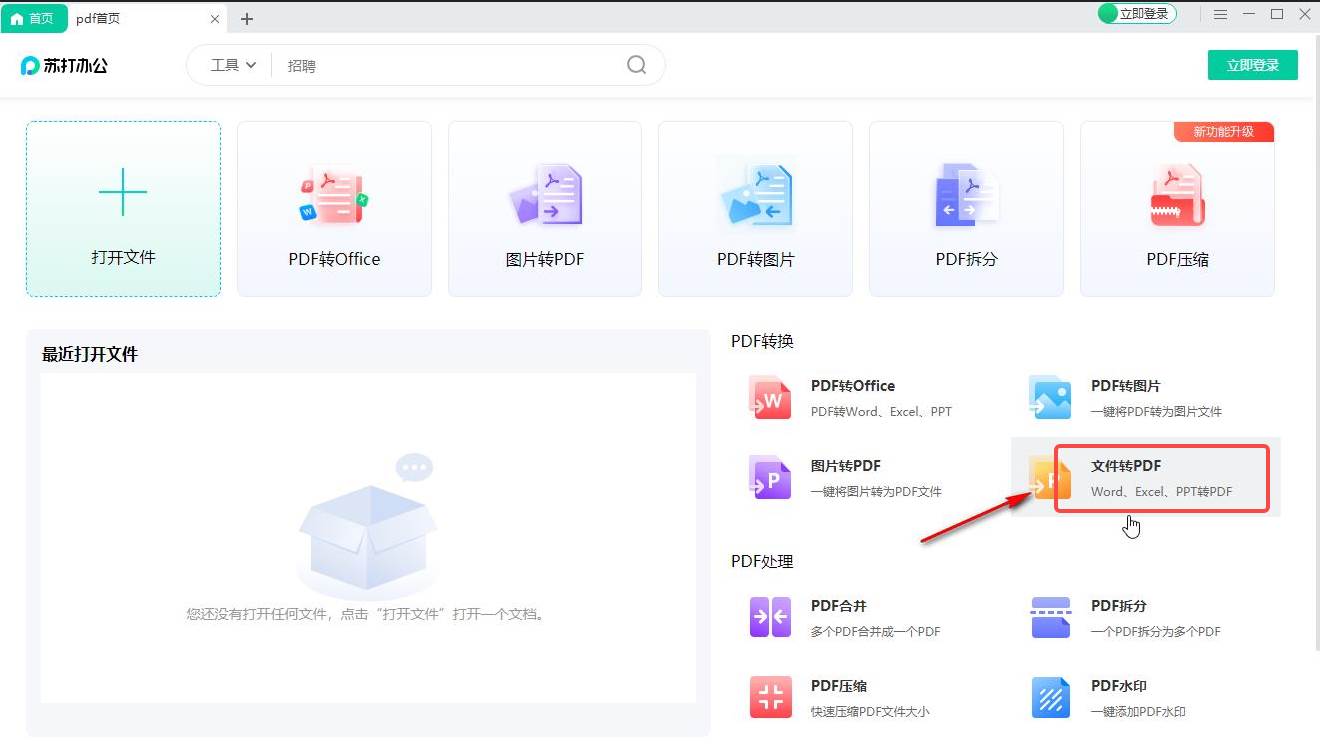Screen dimensions: 1320x751
Task: Click the home icon in 首页 tab
Action: tap(17, 18)
